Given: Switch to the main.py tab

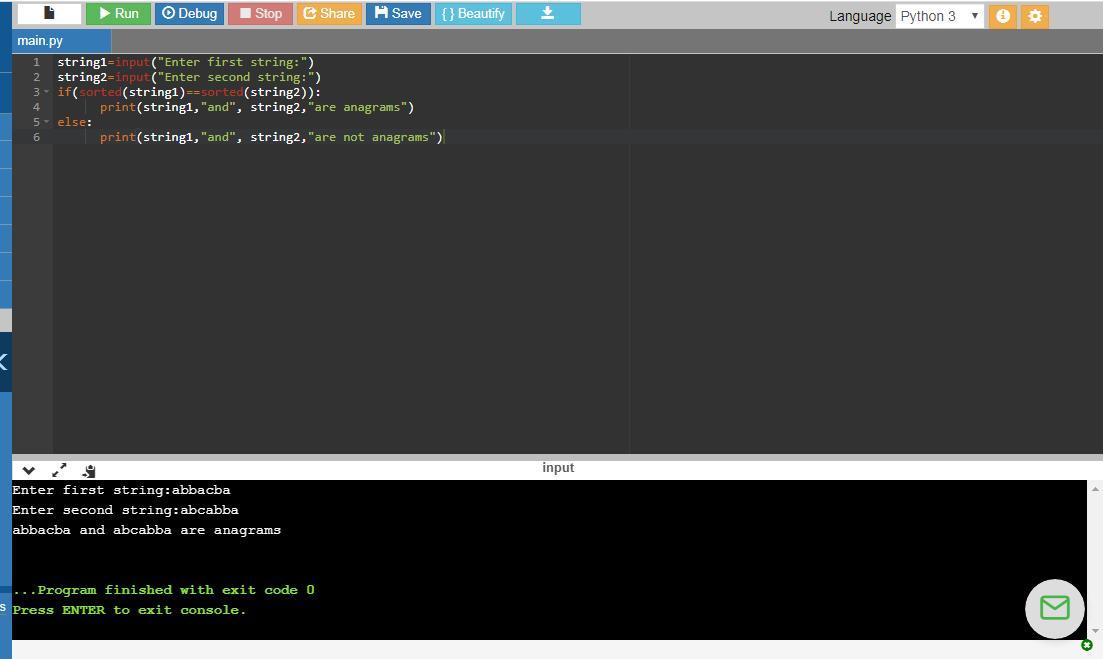Looking at the screenshot, I should point(40,41).
